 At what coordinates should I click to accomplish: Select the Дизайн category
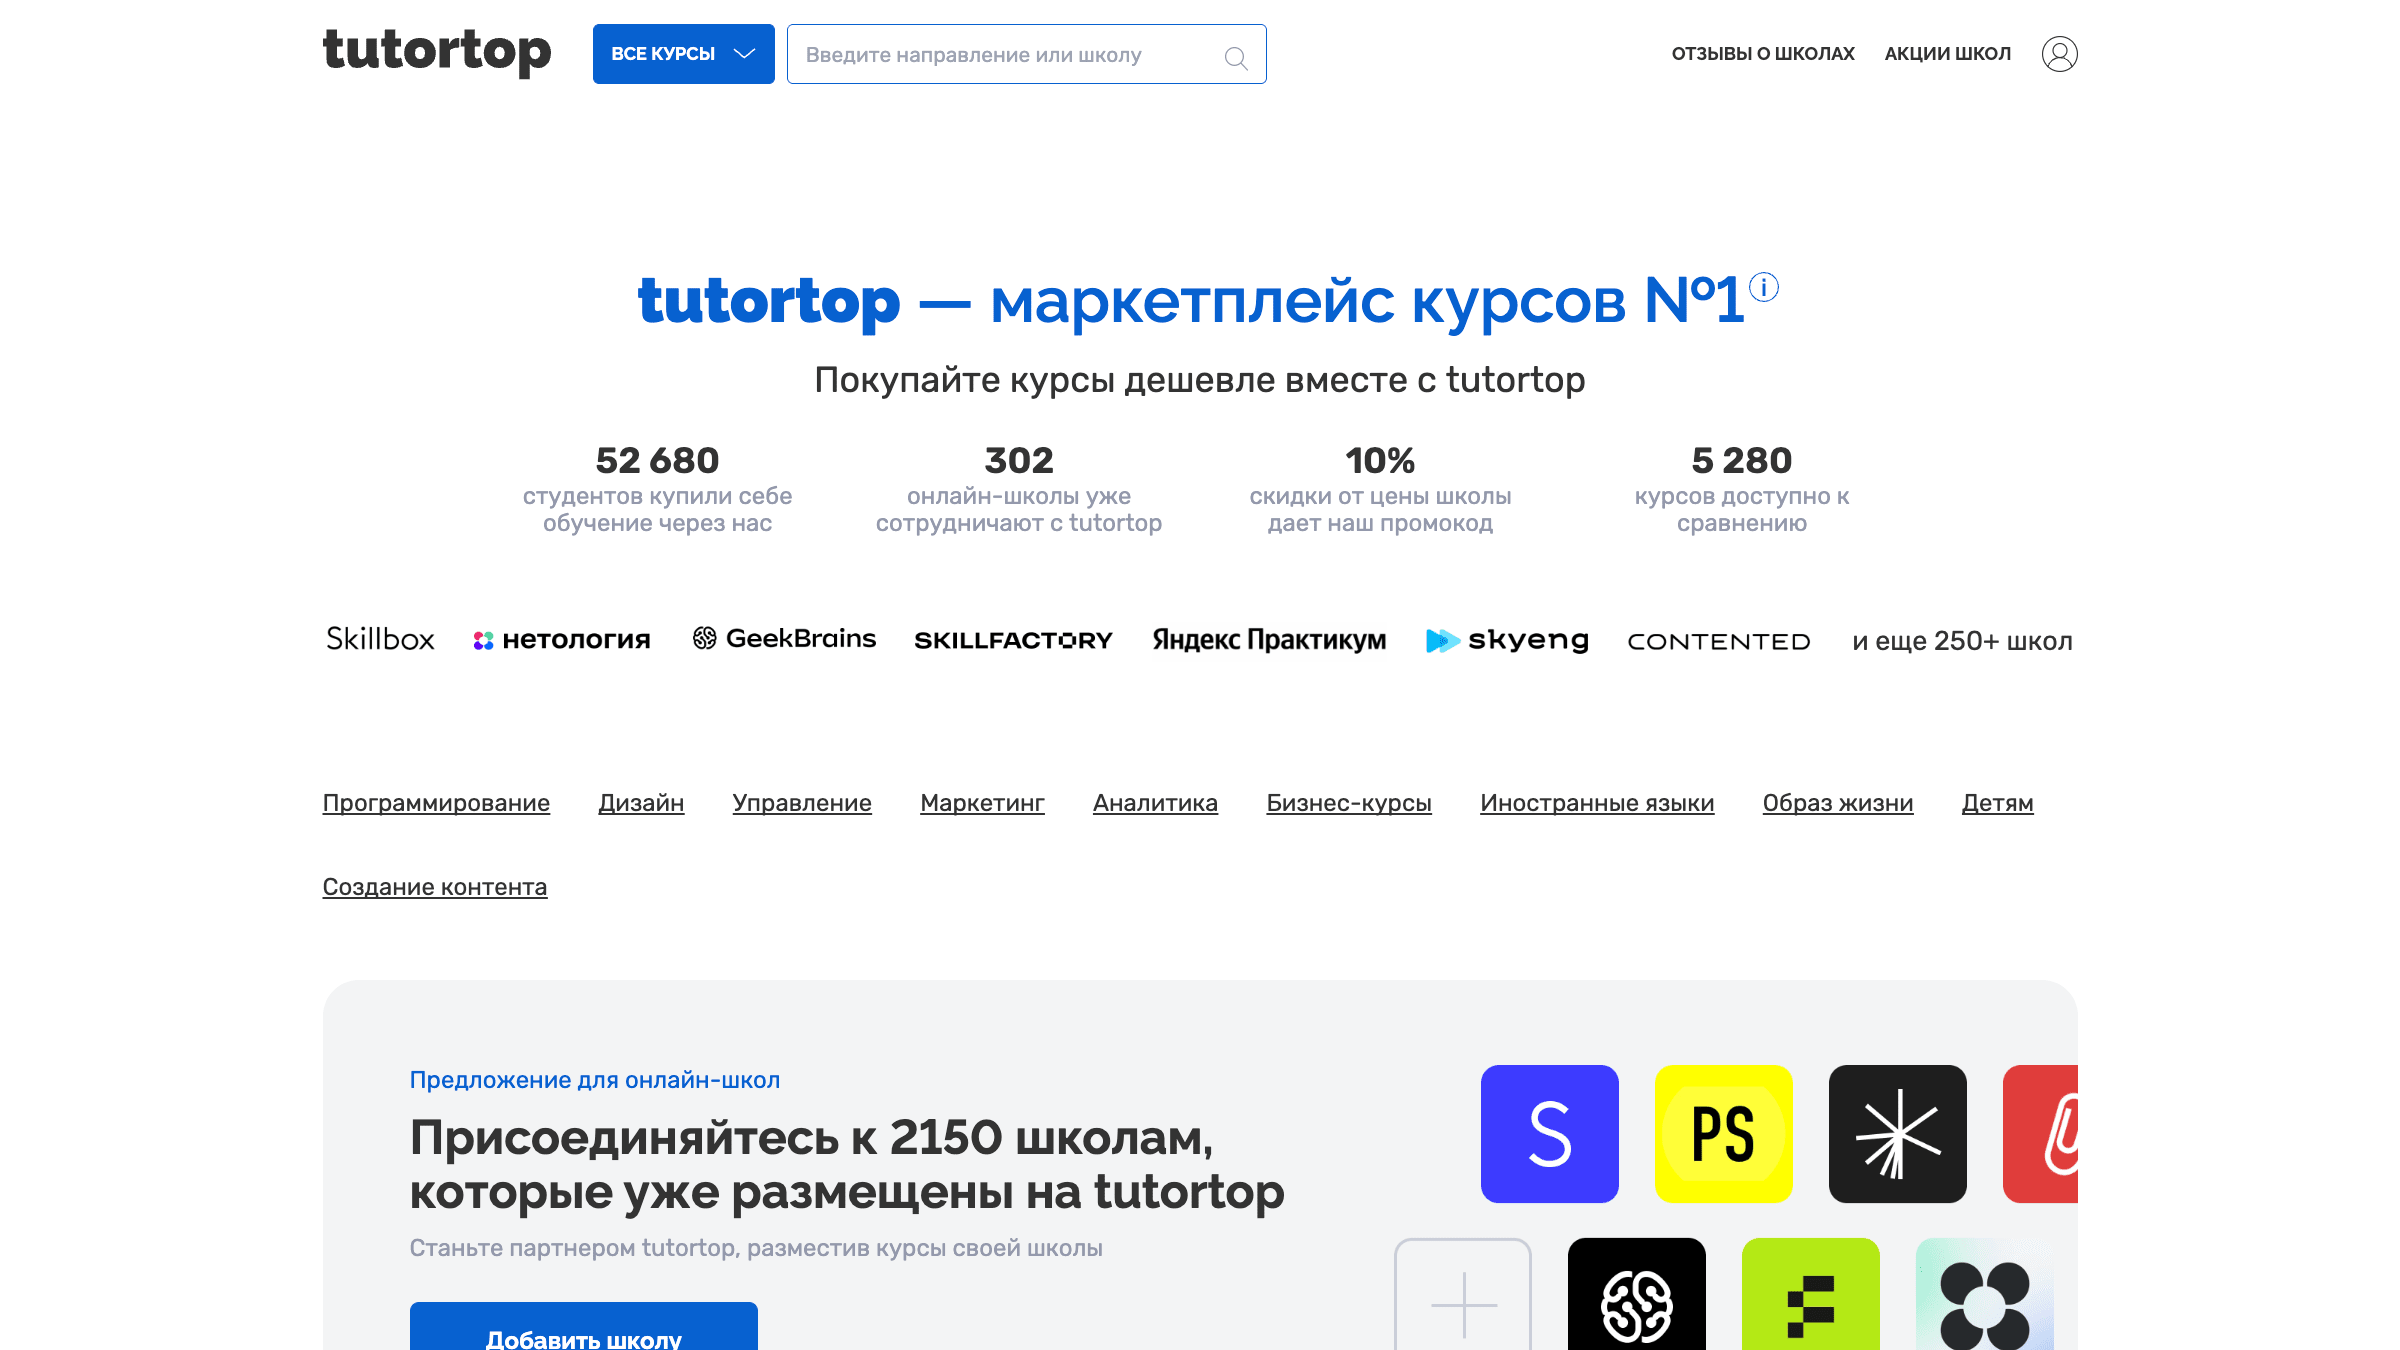pos(641,802)
